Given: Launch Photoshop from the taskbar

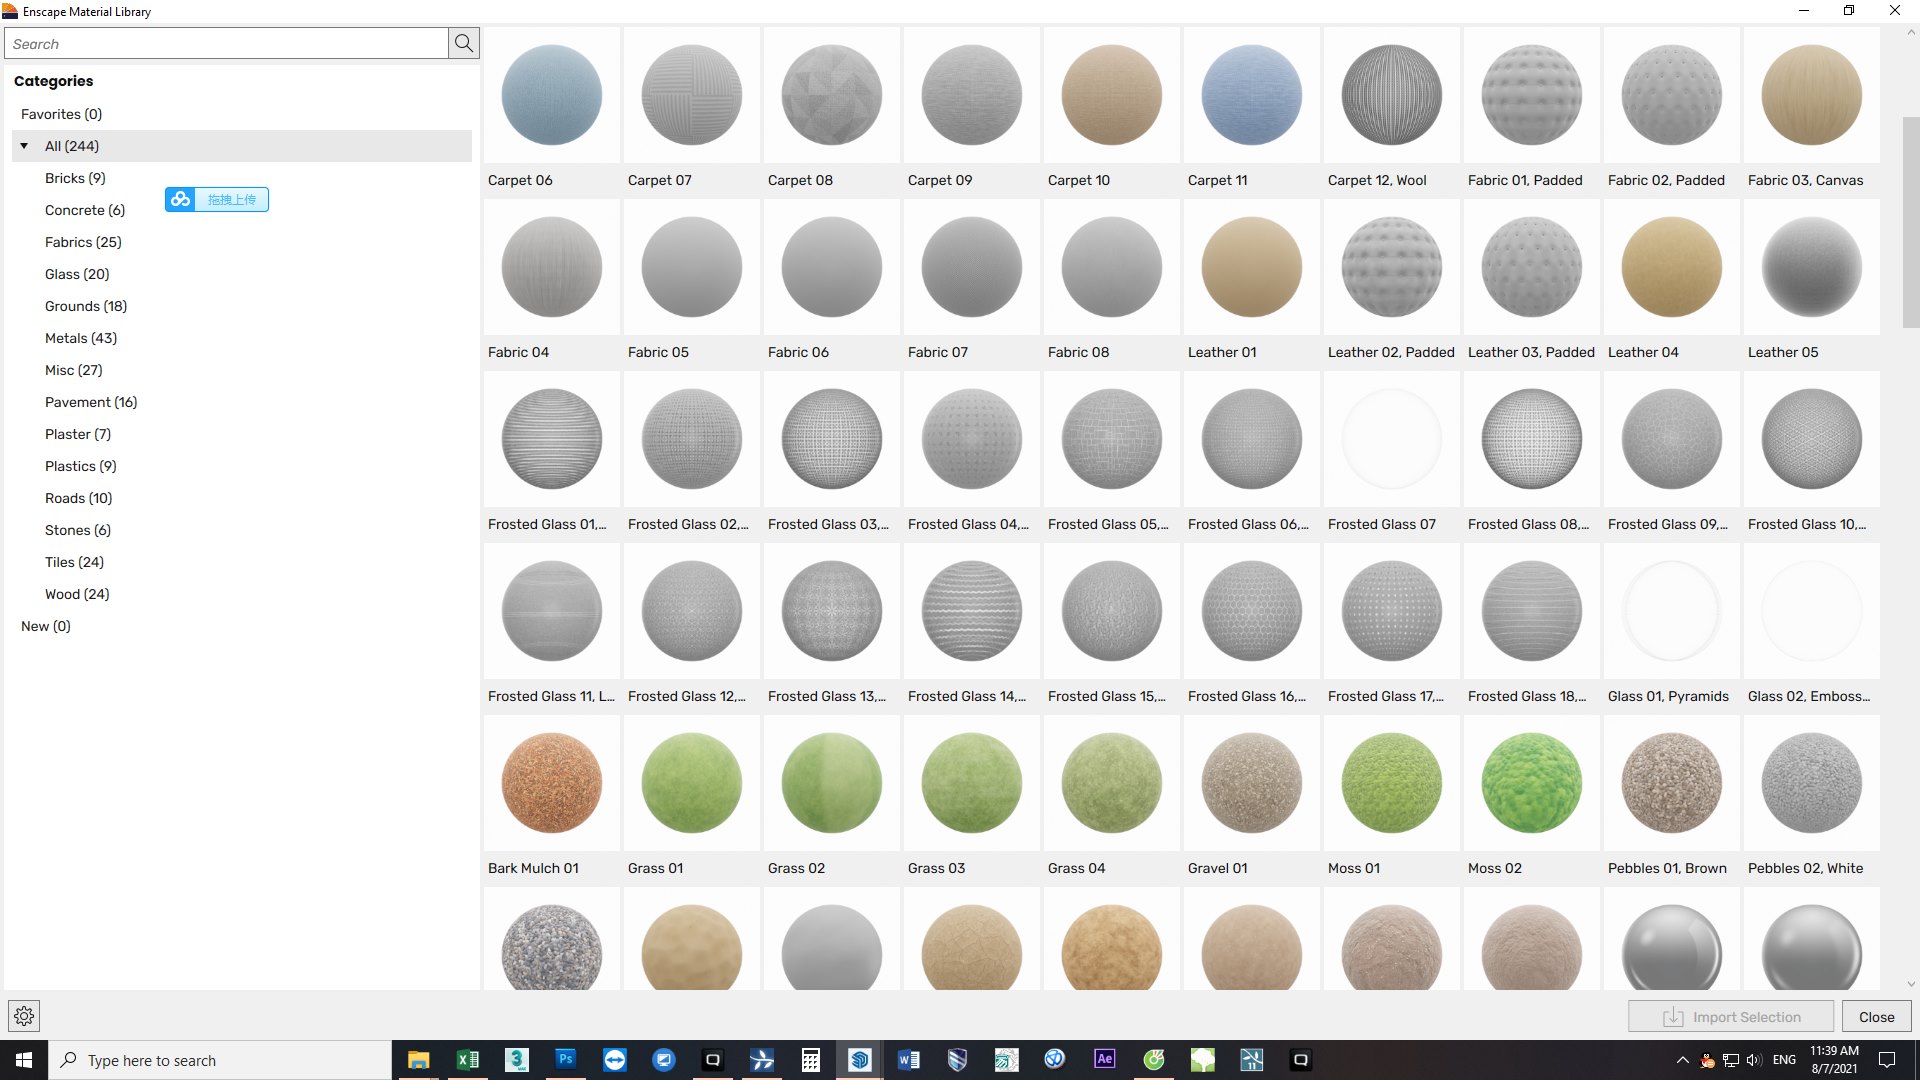Looking at the screenshot, I should pyautogui.click(x=565, y=1059).
